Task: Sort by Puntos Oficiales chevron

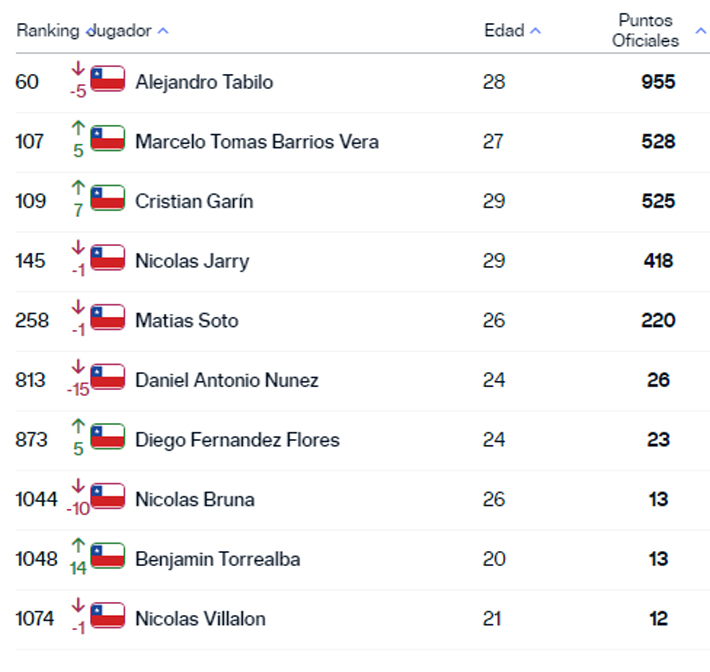Action: pos(700,31)
